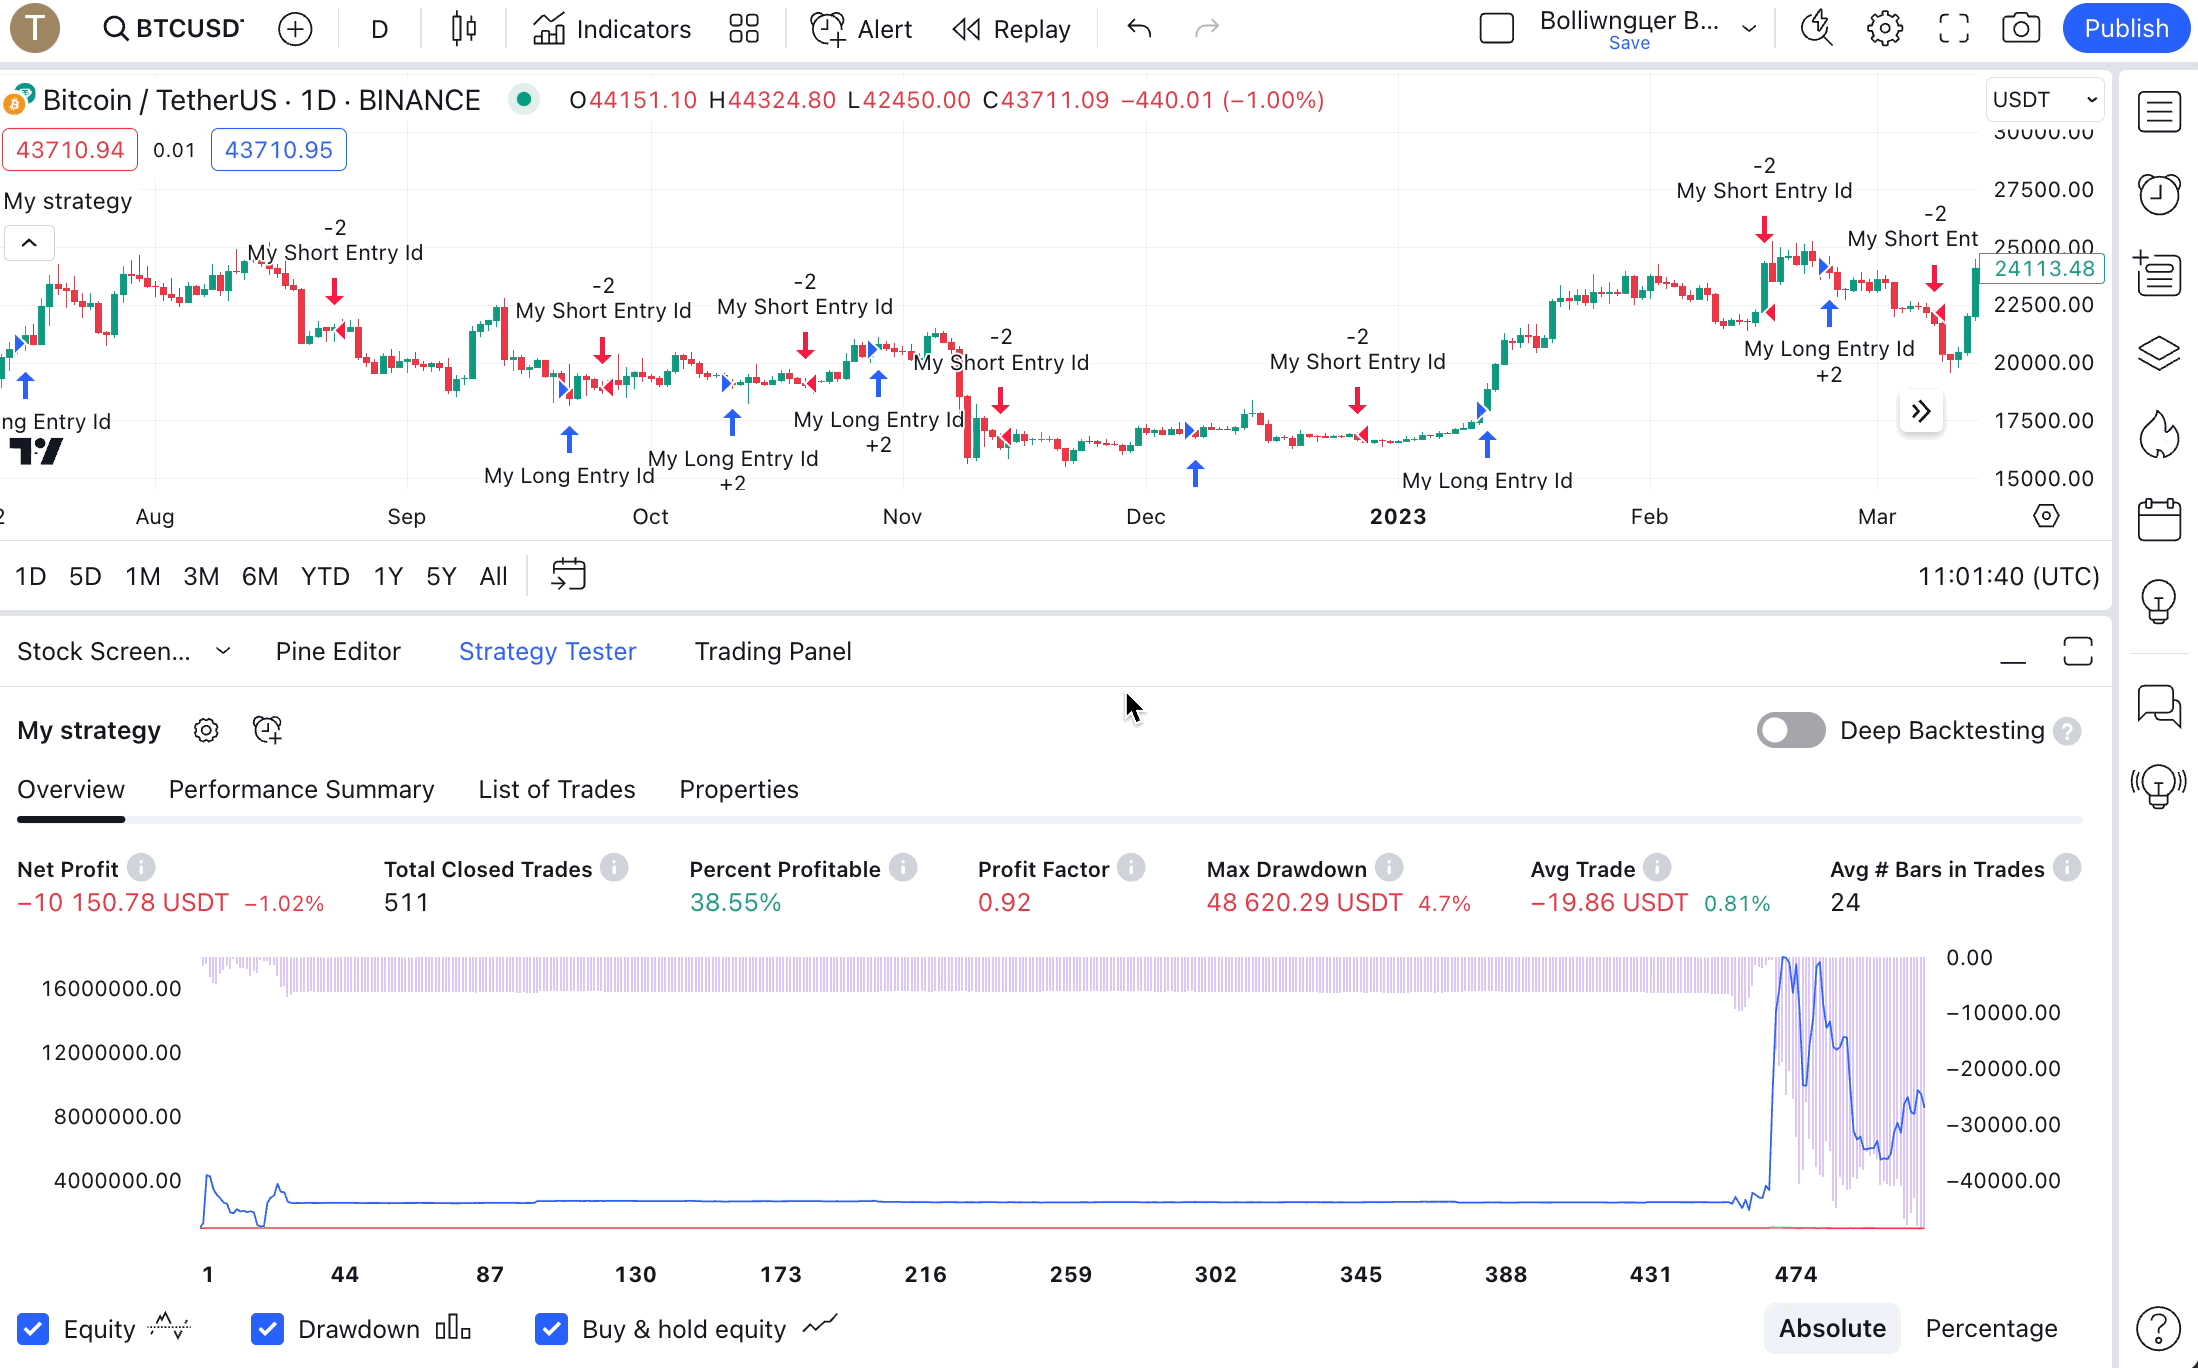Take a chart snapshot with camera icon

tap(2021, 28)
